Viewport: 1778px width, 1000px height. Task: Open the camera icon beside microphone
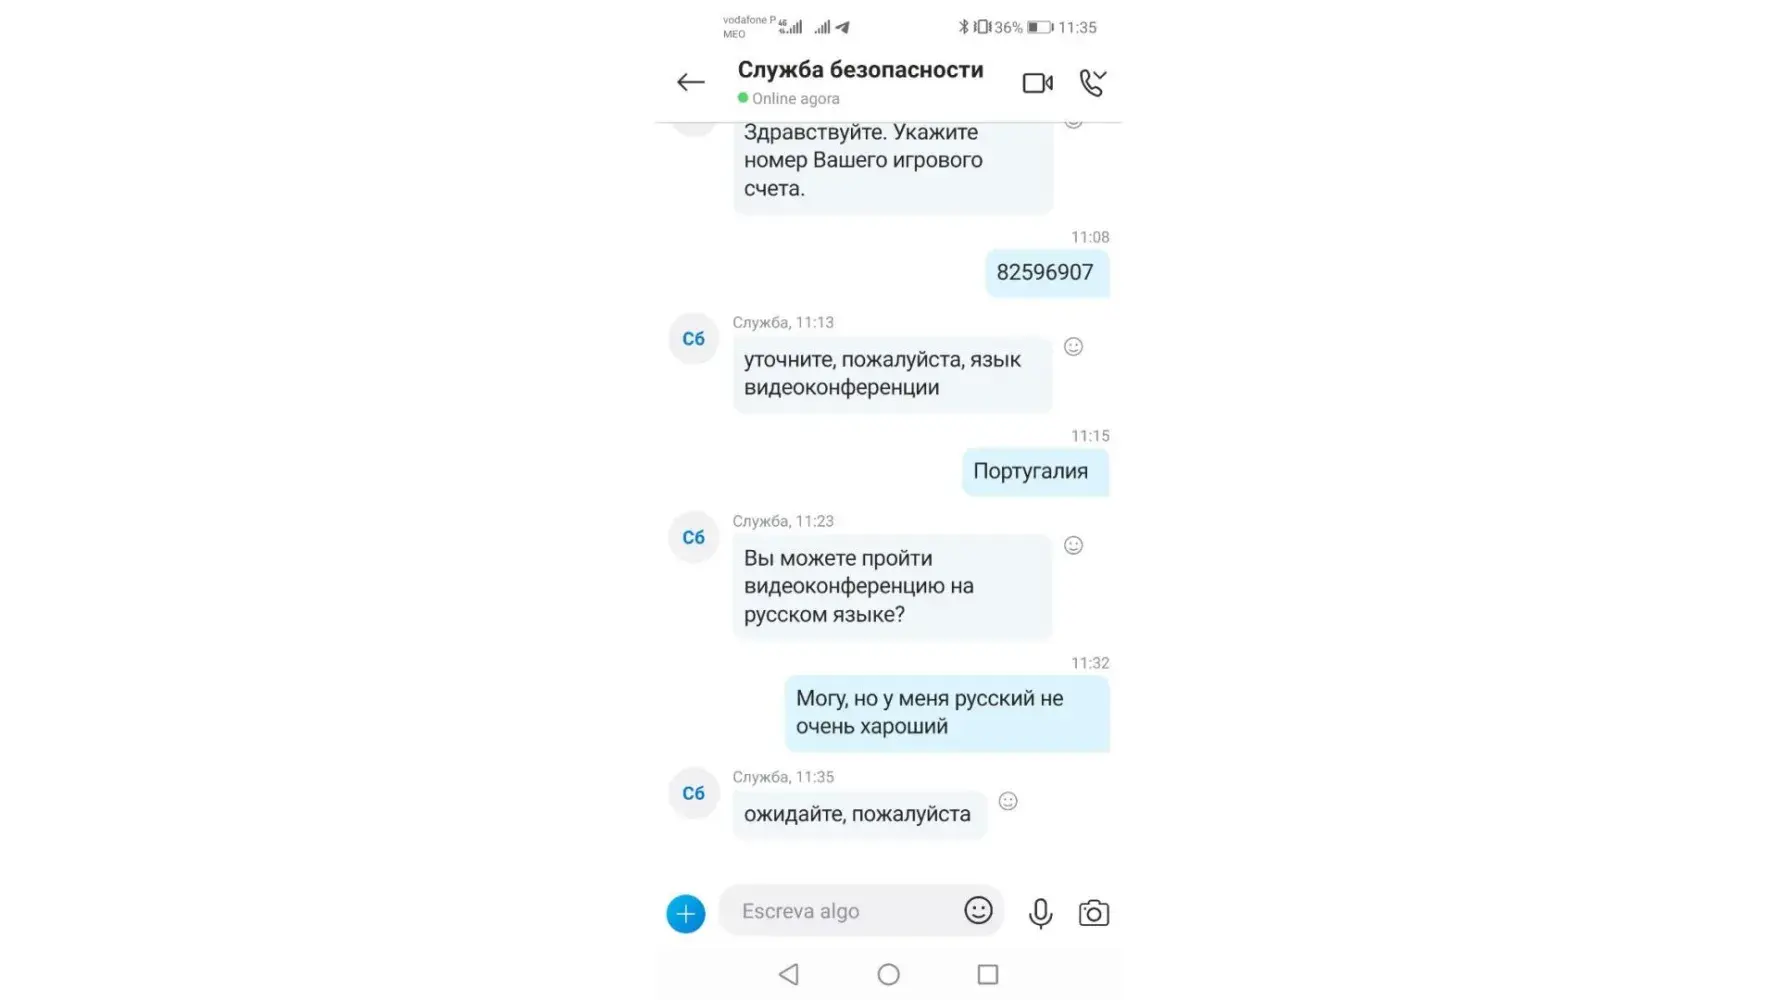1094,913
